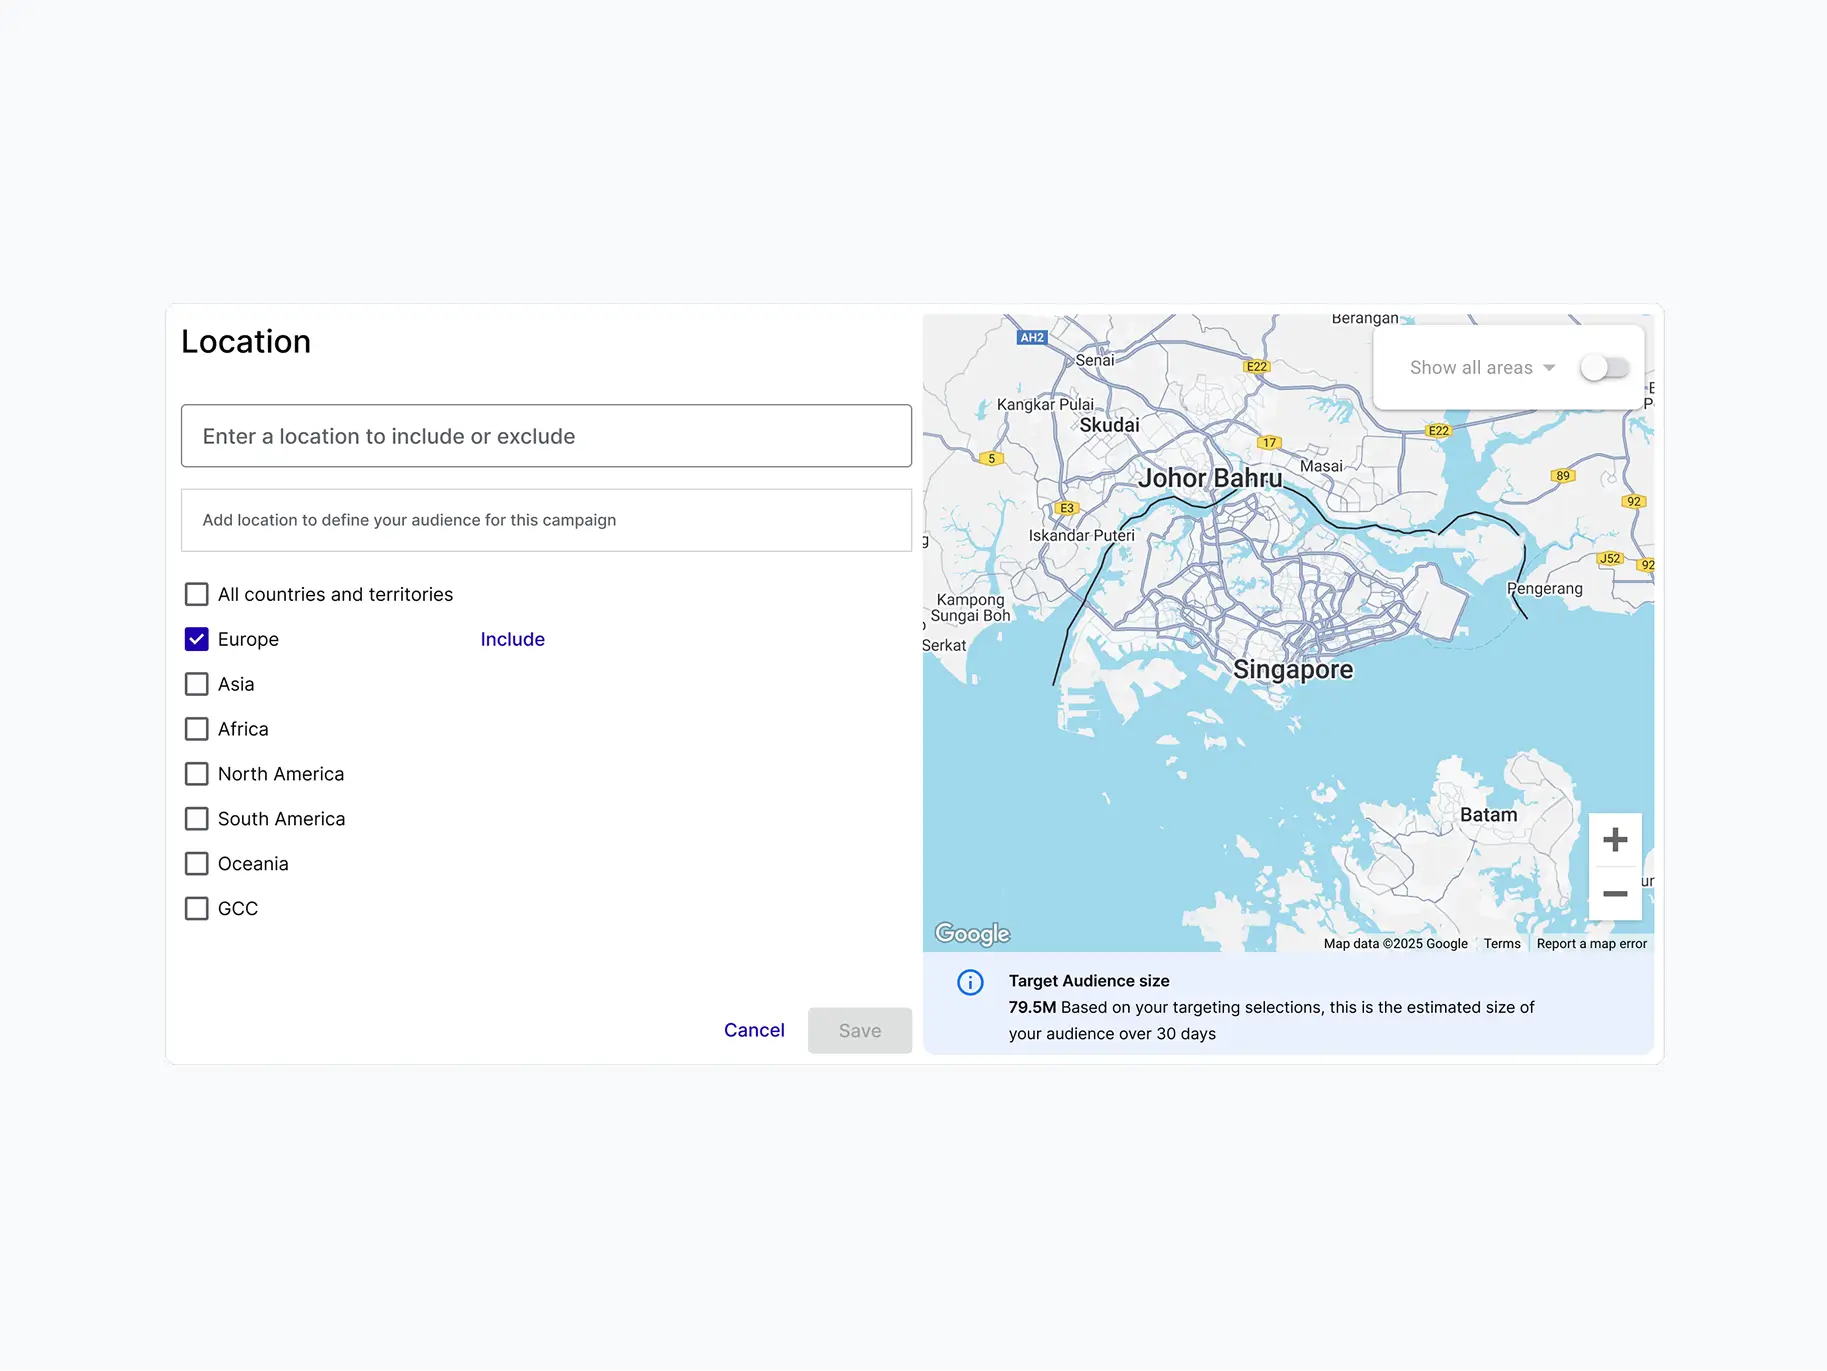The image size is (1827, 1371).
Task: Toggle the Show all areas switch
Action: [x=1604, y=368]
